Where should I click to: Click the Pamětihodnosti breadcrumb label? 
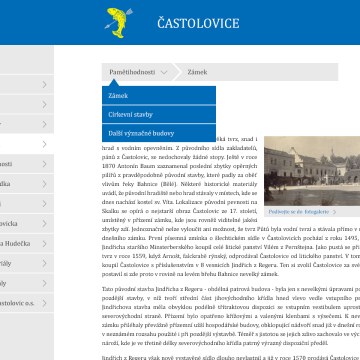[132, 72]
